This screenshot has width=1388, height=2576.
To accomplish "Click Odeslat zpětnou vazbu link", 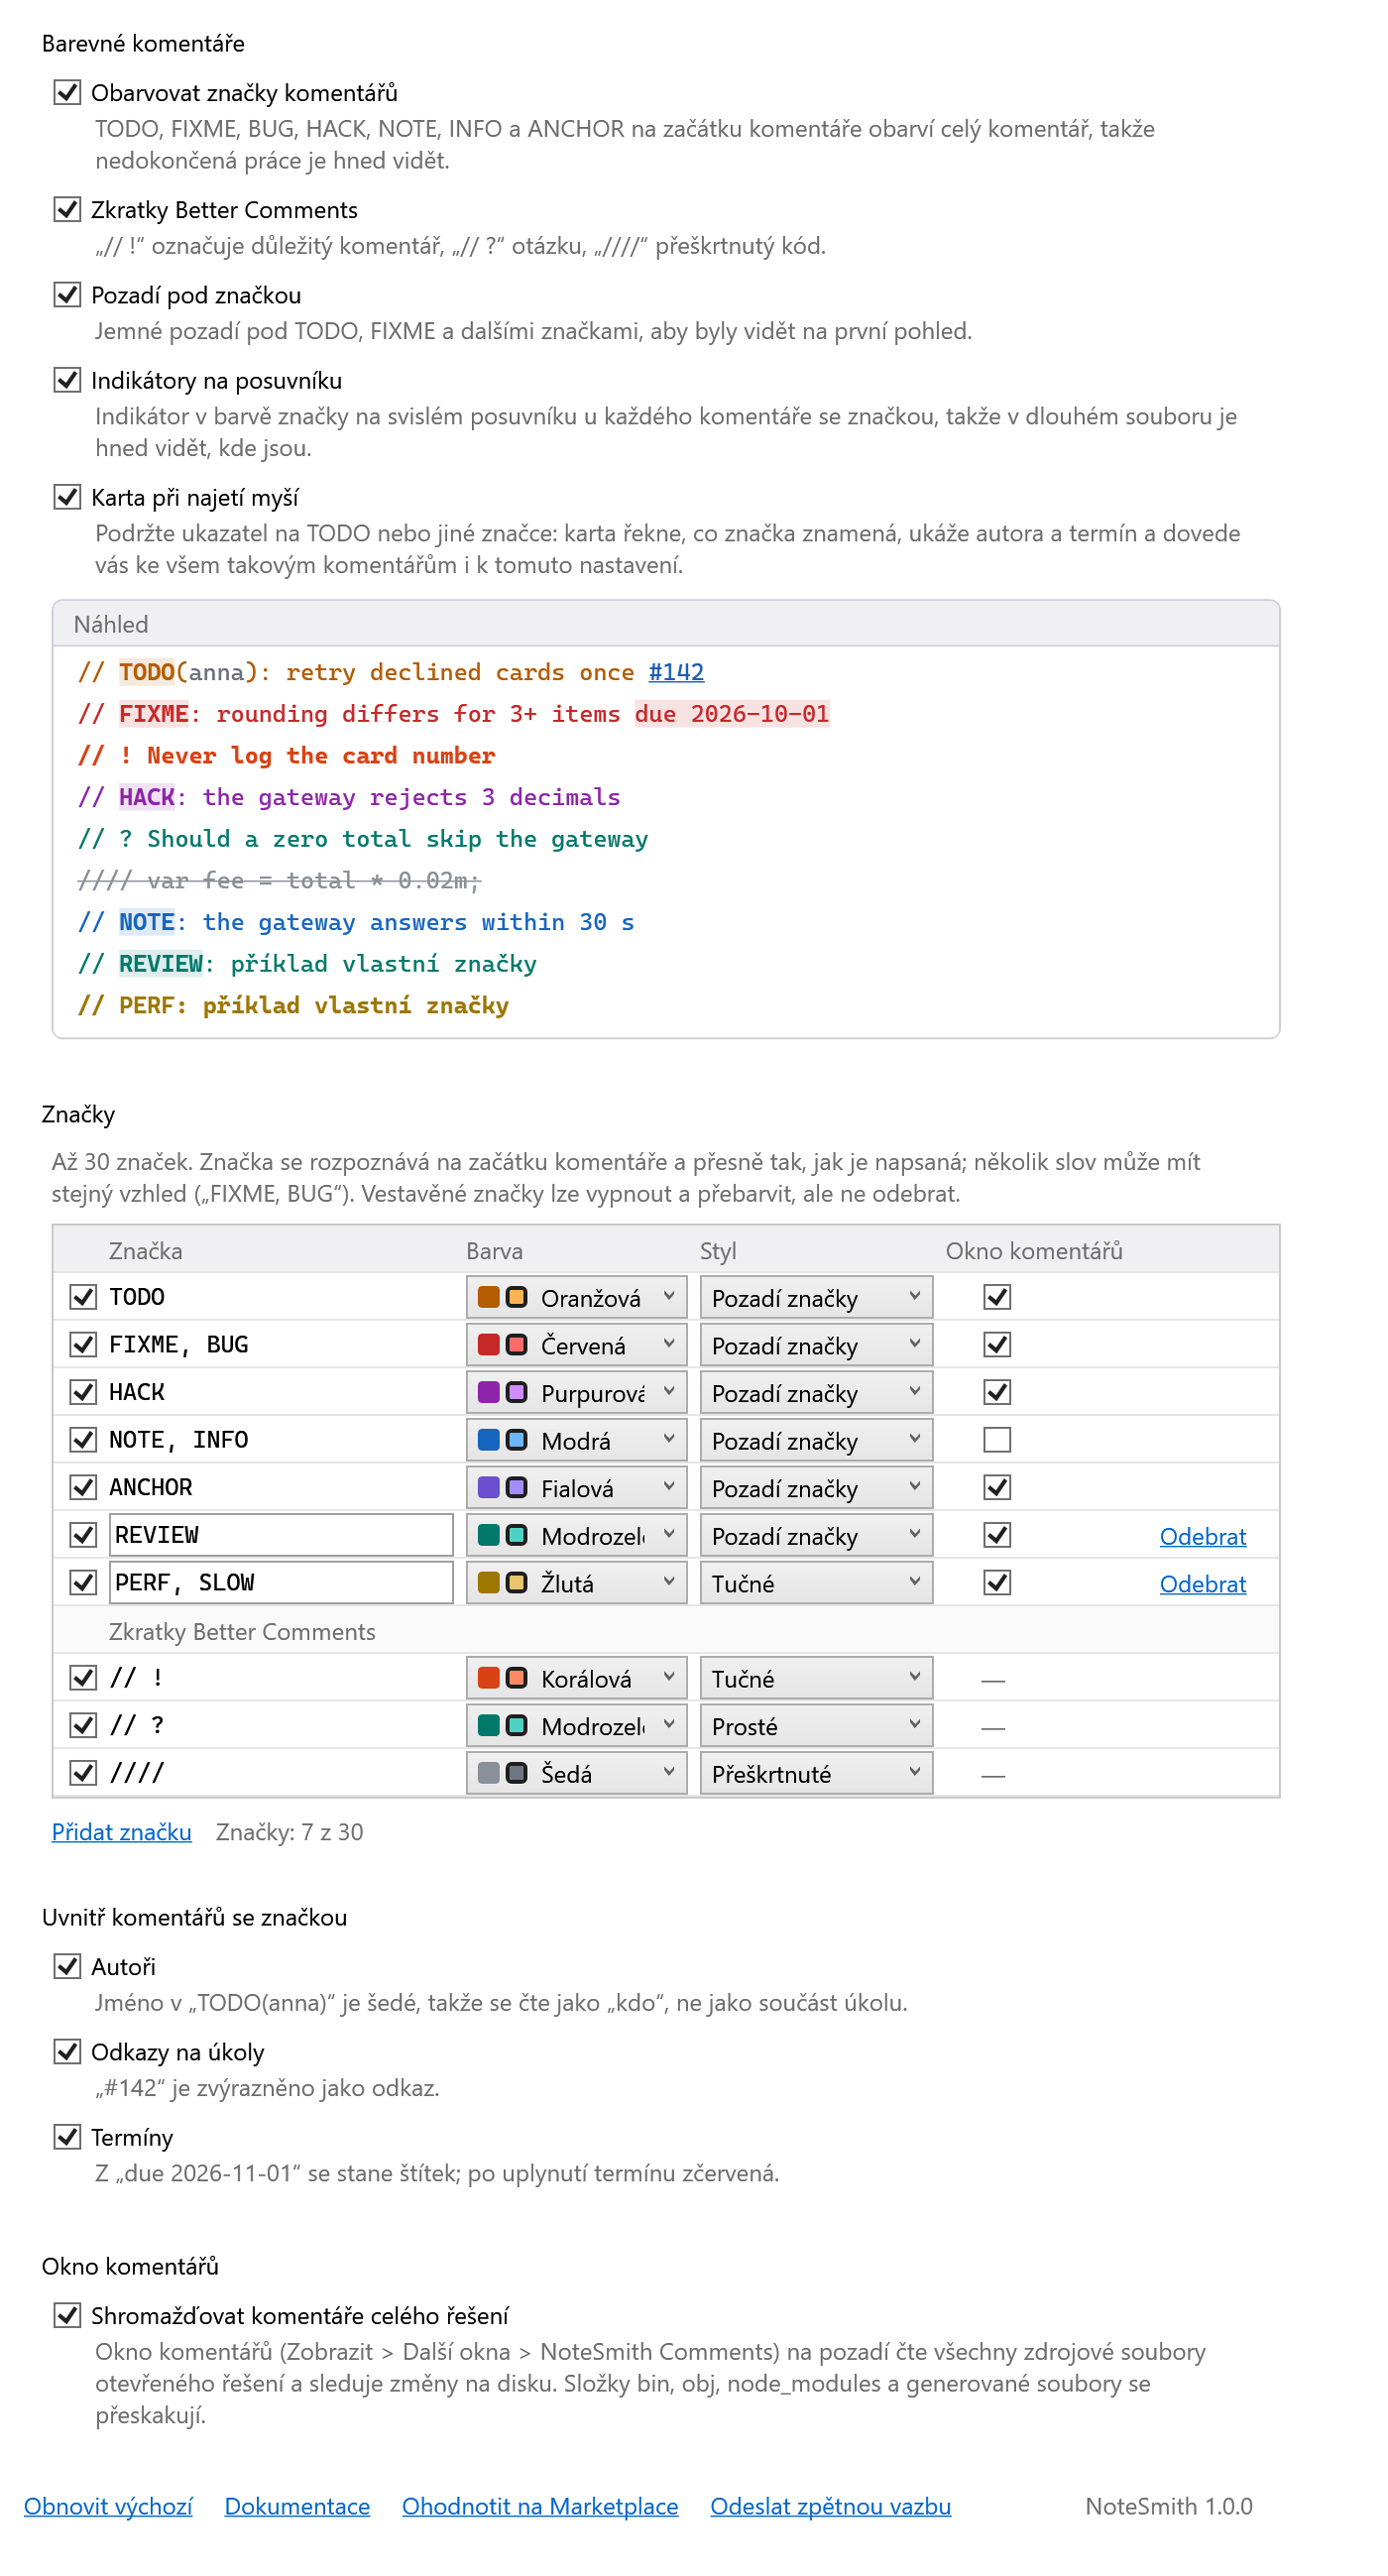I will point(830,2507).
